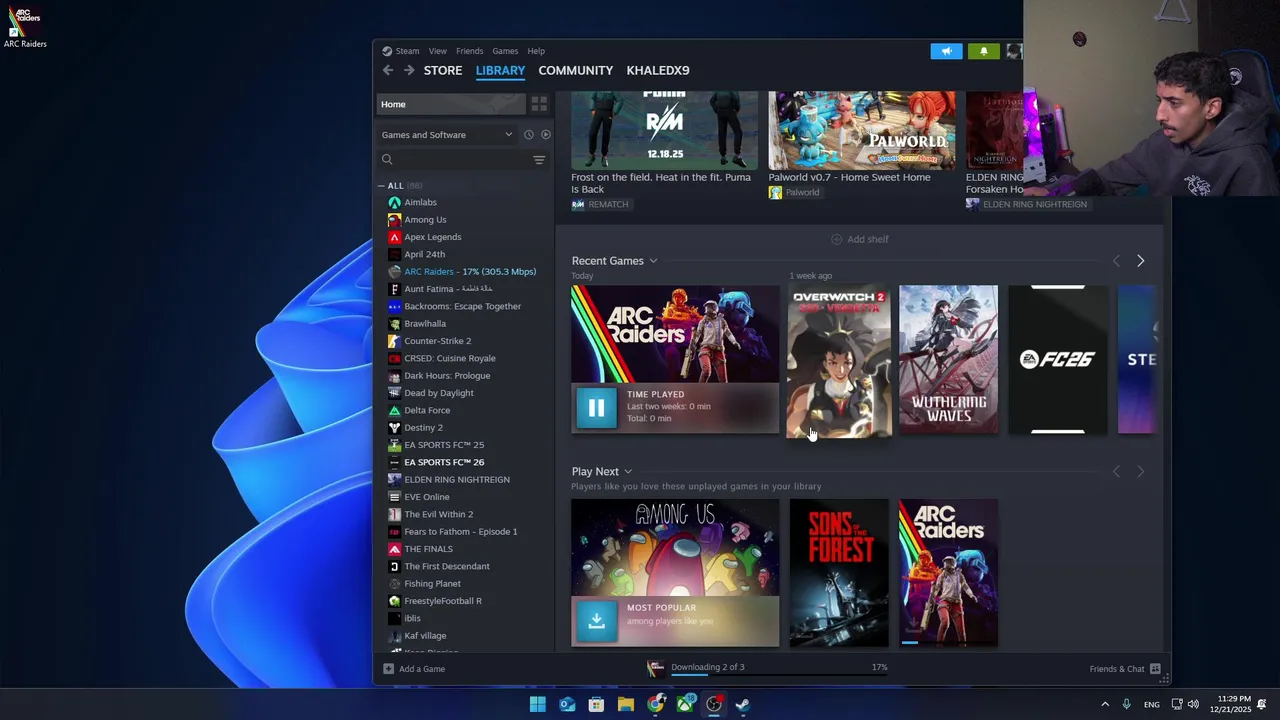The width and height of the screenshot is (1280, 720).
Task: Open Overwatch 2 recent game tile
Action: [839, 361]
